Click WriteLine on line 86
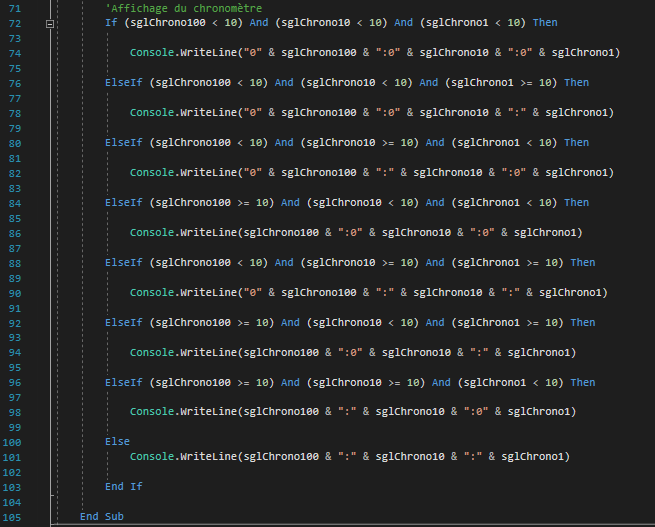Screen dimensions: 655x527 (x=209, y=233)
